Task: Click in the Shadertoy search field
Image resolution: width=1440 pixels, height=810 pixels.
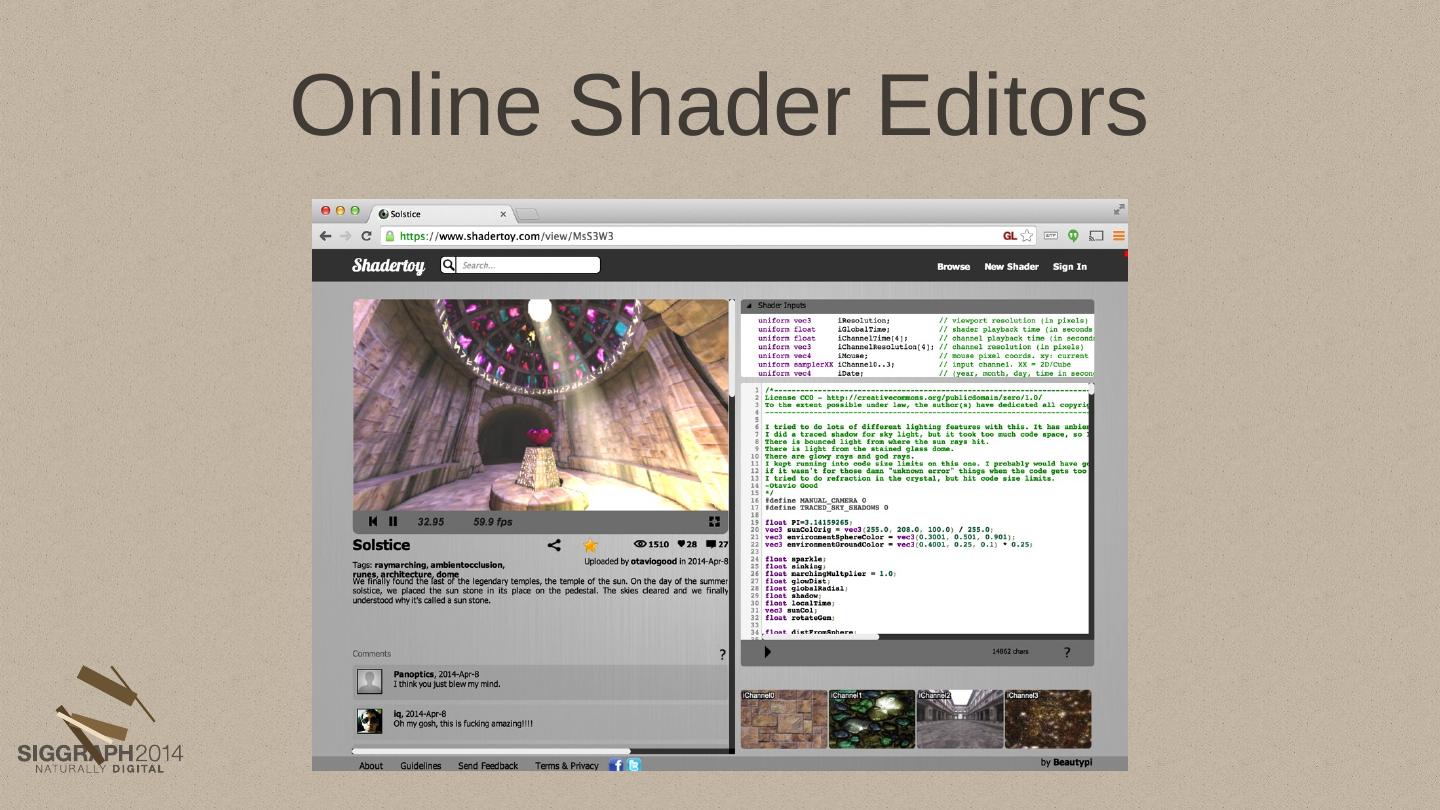Action: click(x=528, y=265)
